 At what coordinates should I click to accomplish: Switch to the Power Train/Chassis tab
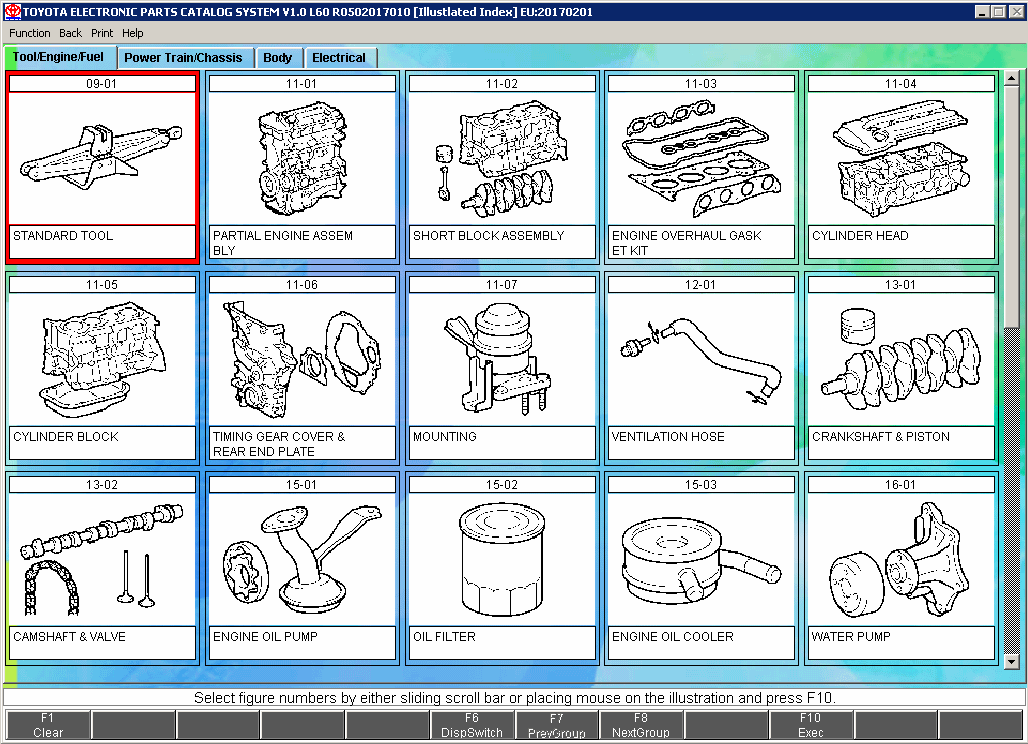coord(183,58)
